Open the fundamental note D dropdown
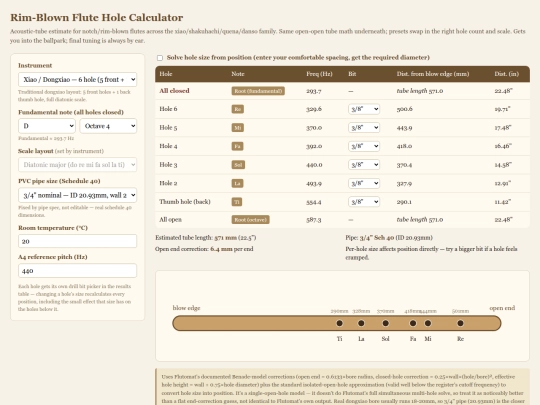Screen dimensions: 540x405 [47, 126]
